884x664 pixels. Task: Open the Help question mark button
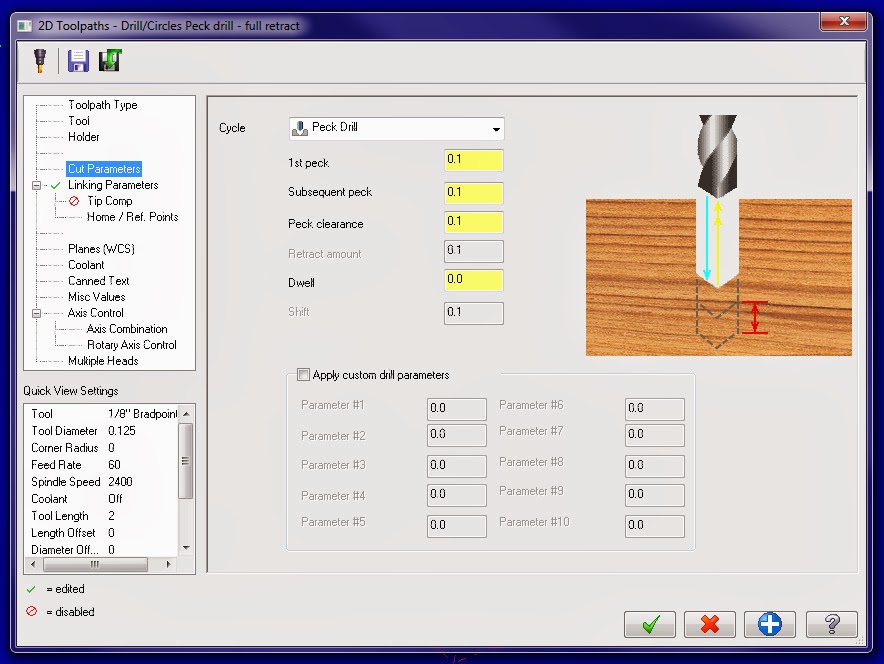[x=830, y=624]
